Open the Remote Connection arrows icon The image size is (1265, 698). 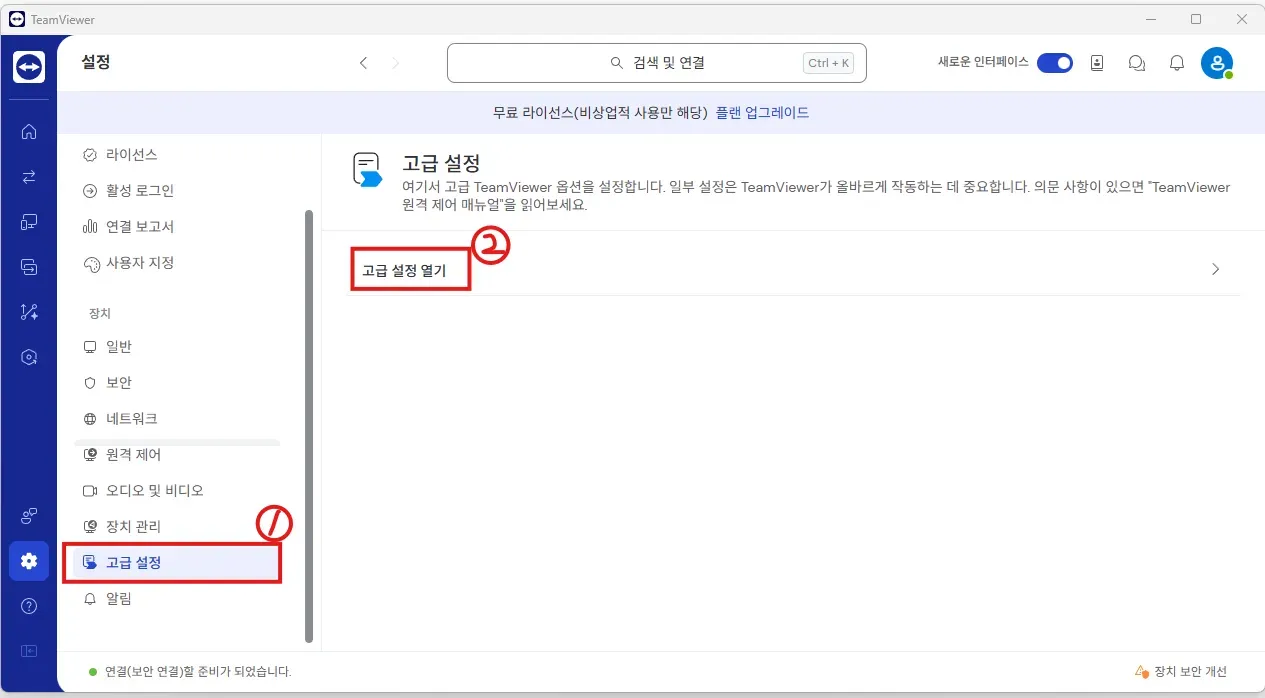click(29, 177)
